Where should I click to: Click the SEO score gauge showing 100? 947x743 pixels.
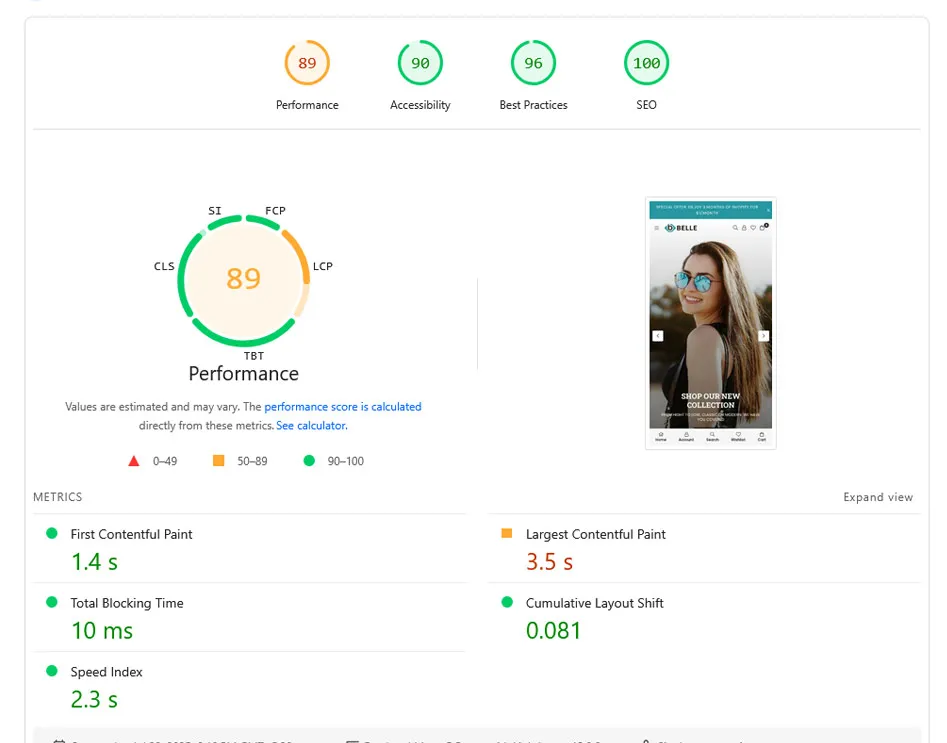(x=646, y=64)
